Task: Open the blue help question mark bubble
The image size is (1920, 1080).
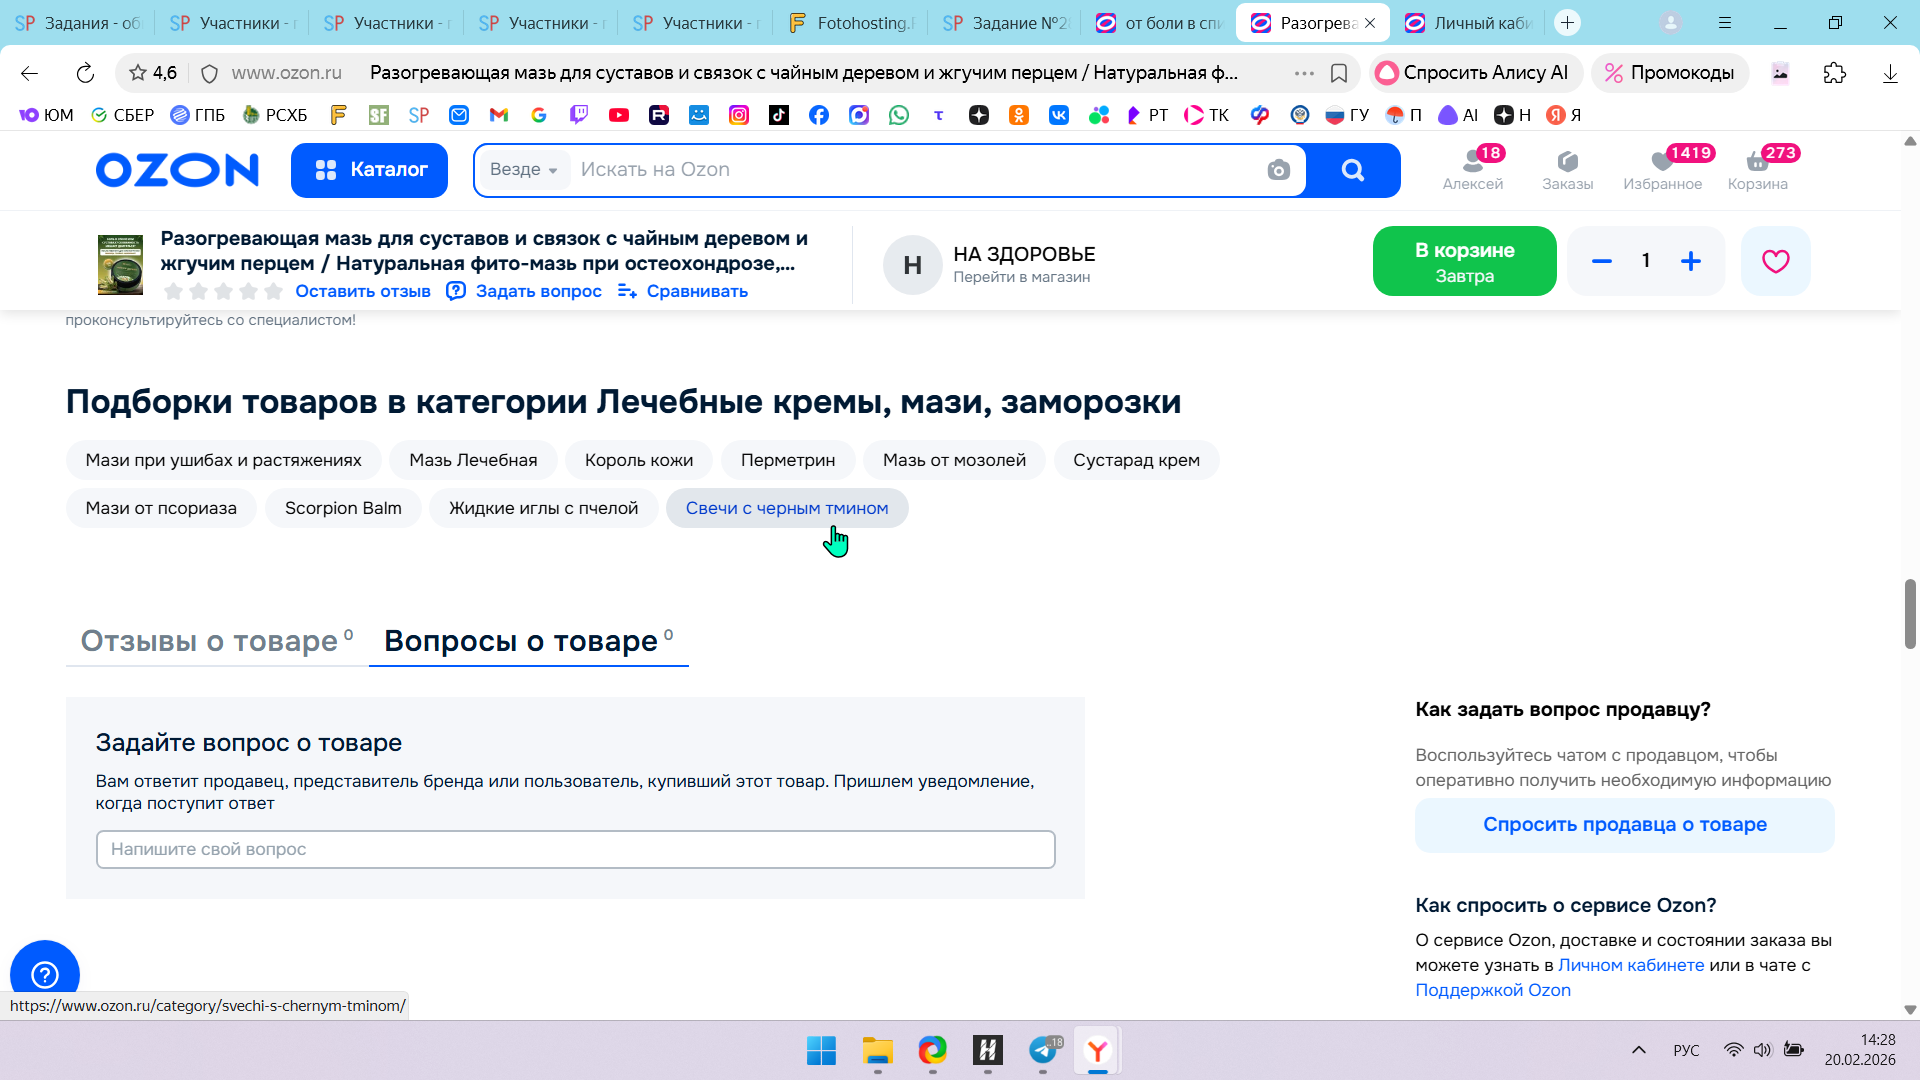Action: [x=45, y=973]
